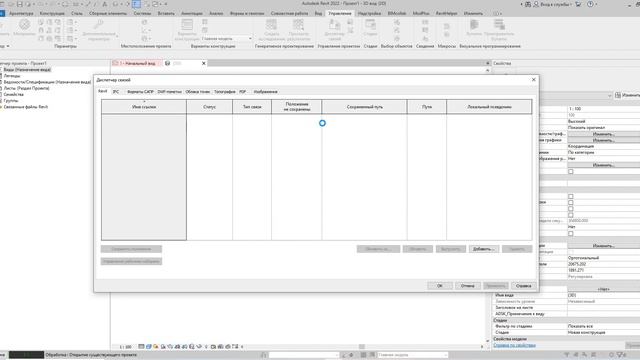Open the Новая конструкция phase dropdown

[x=603, y=333]
